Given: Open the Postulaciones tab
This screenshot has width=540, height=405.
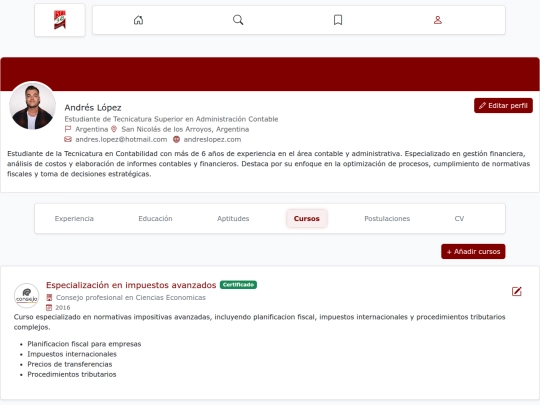Looking at the screenshot, I should tap(387, 218).
